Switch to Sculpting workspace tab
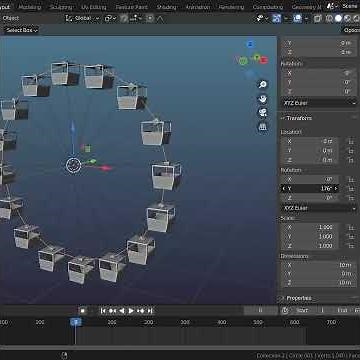Image resolution: width=360 pixels, height=360 pixels. [x=61, y=7]
